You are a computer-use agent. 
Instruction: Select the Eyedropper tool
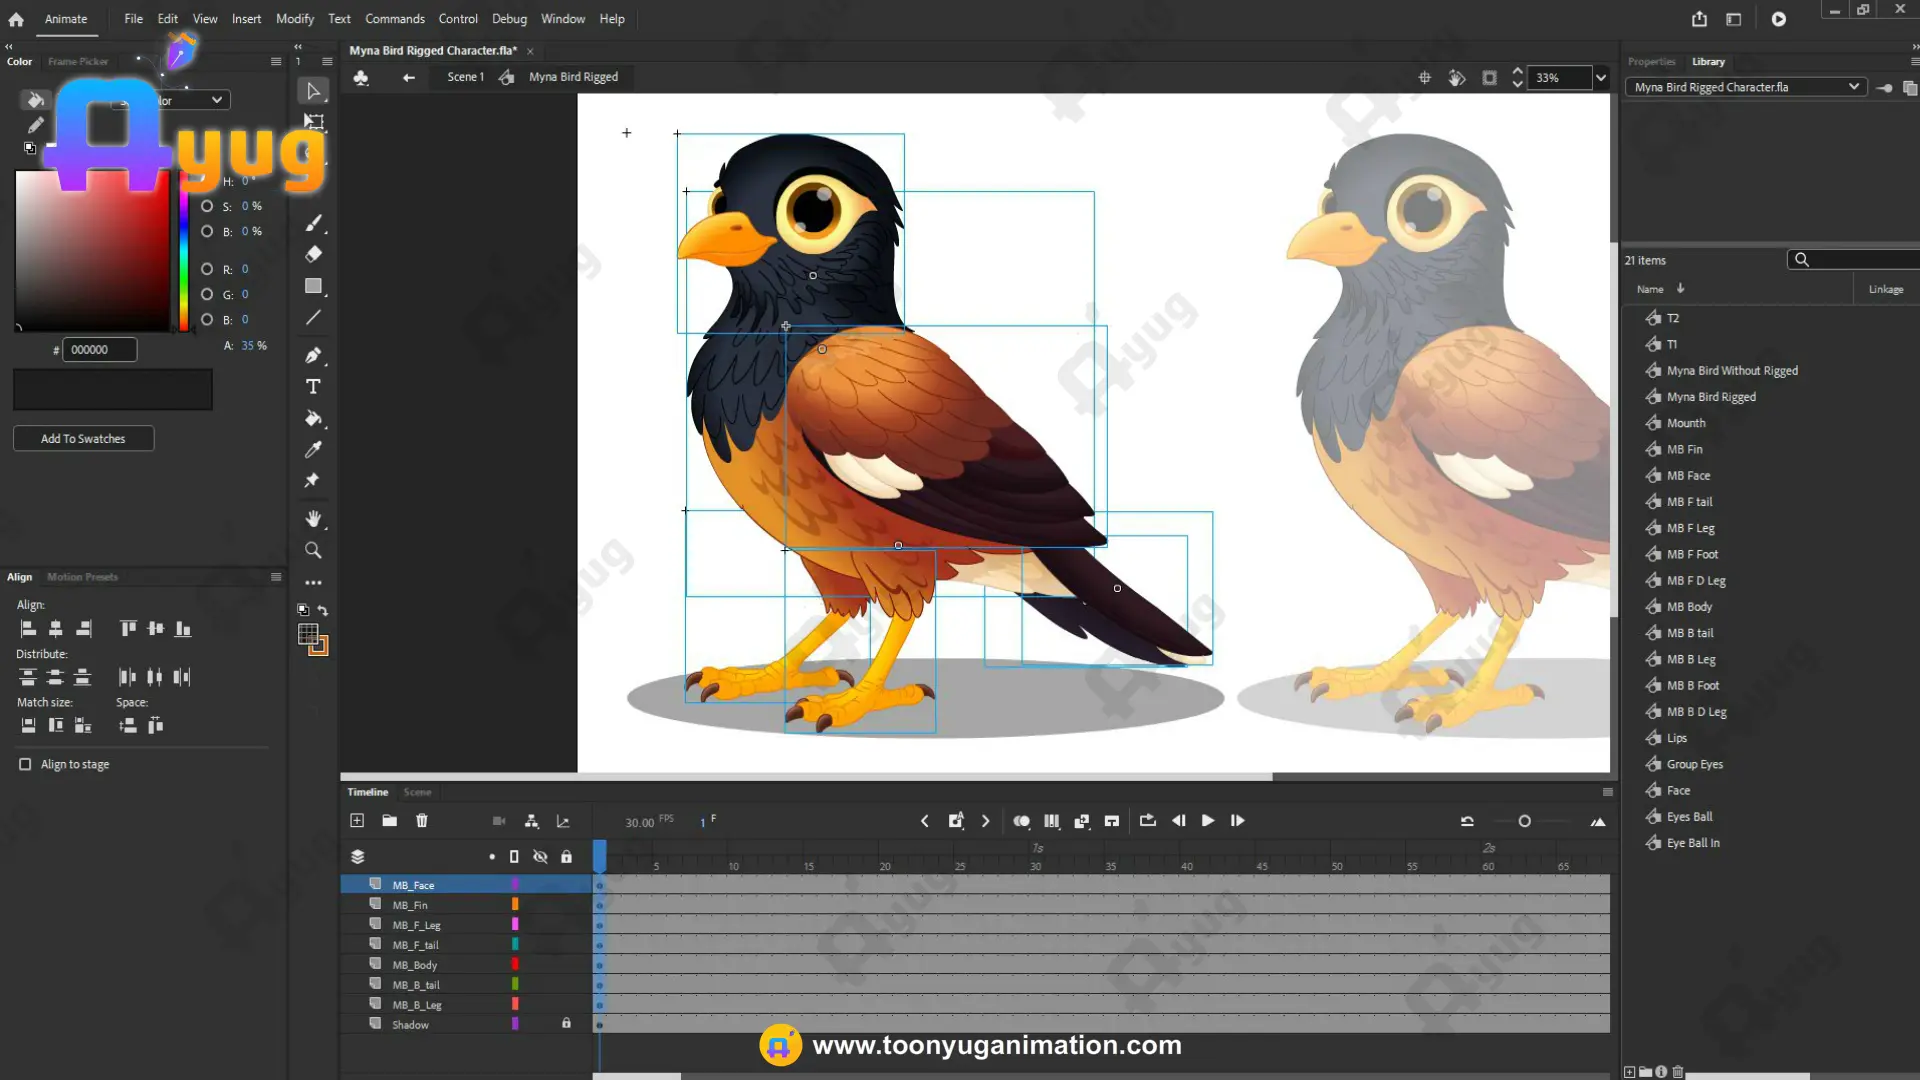(313, 450)
